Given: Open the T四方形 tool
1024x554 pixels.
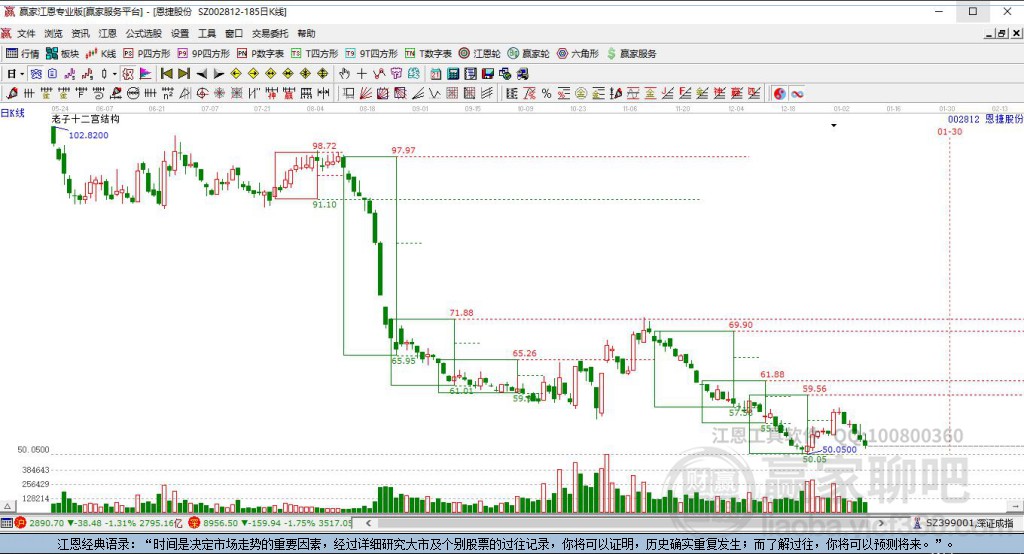Looking at the screenshot, I should (x=315, y=54).
